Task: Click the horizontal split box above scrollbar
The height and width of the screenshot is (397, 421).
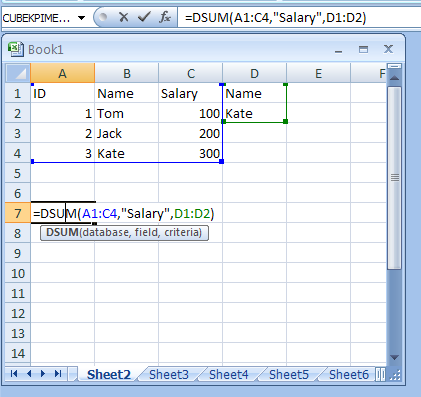Action: click(x=395, y=66)
